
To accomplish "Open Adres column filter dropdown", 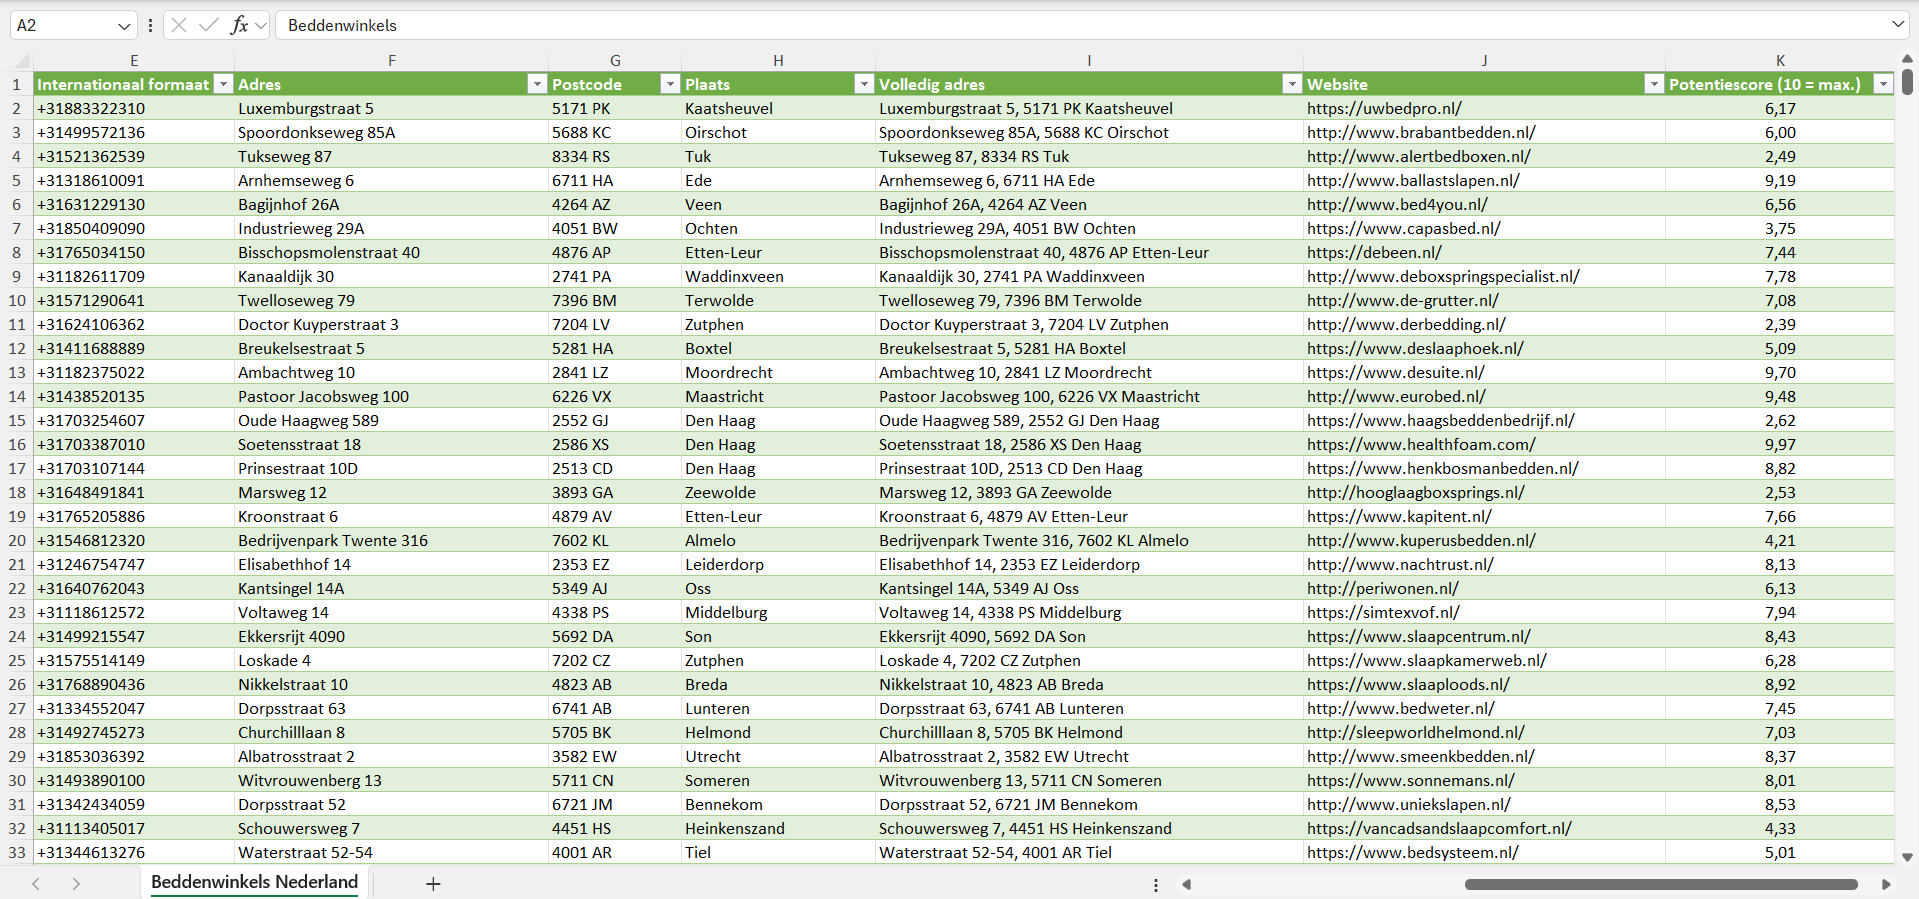I will [537, 84].
